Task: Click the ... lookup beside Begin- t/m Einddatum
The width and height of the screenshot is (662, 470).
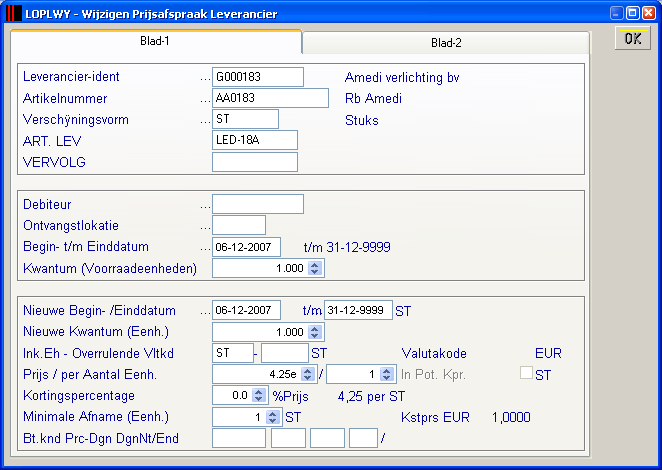Action: [205, 249]
